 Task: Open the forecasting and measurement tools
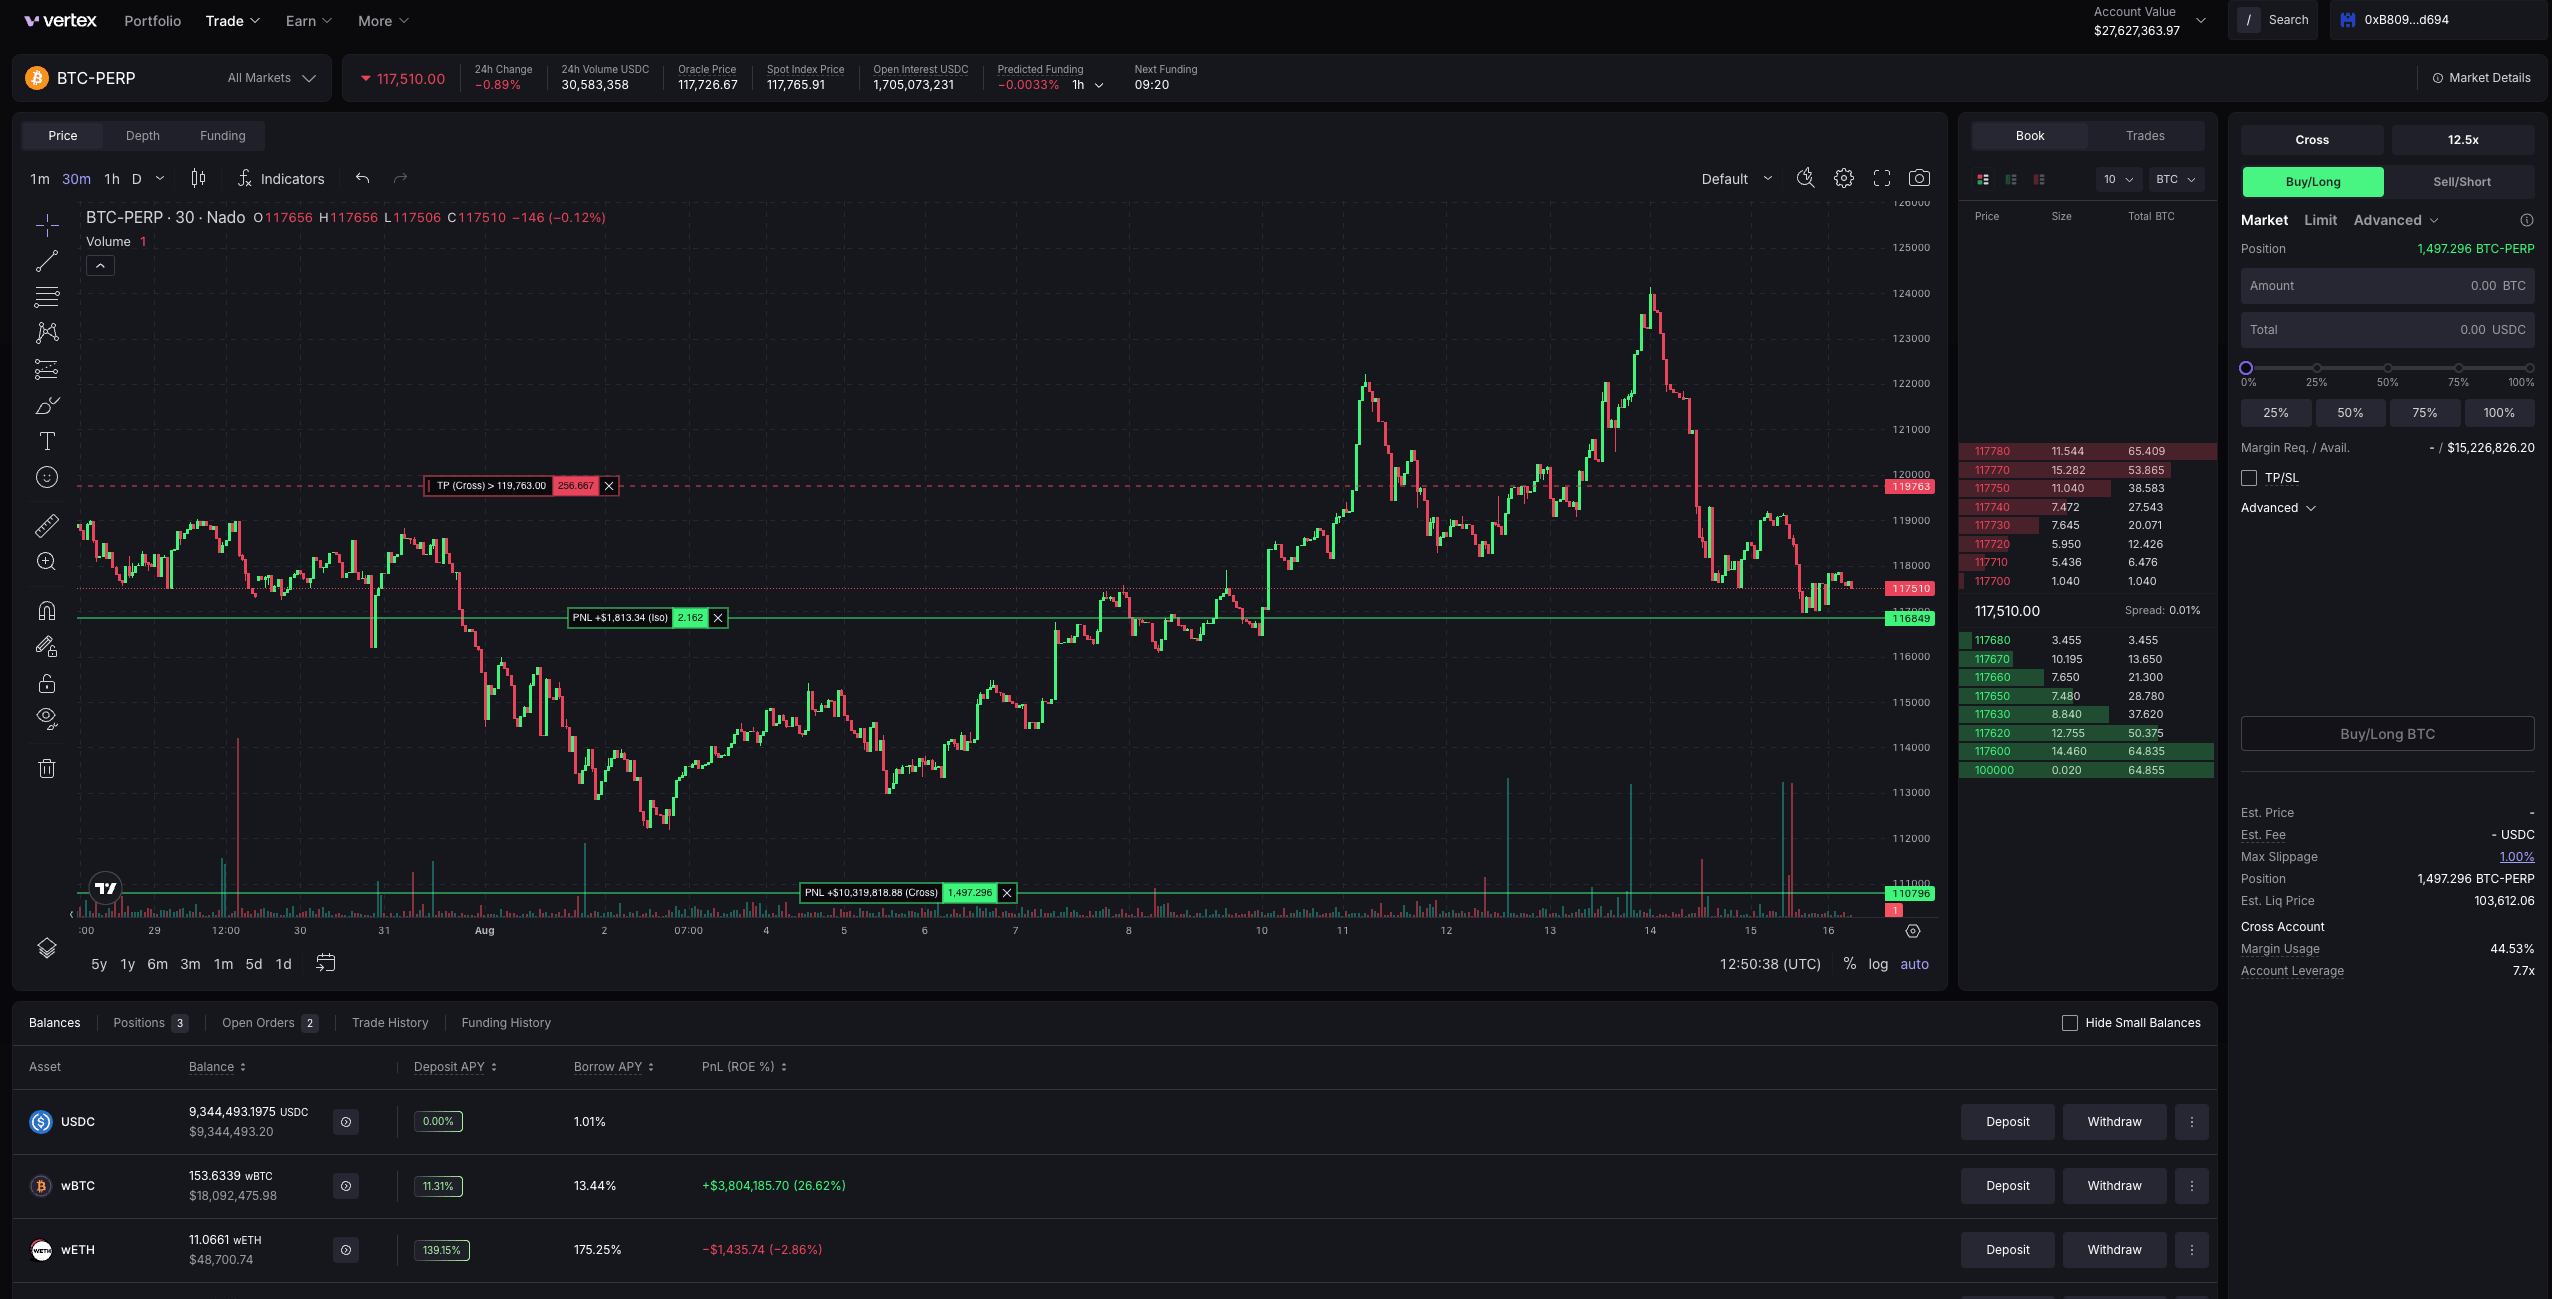(x=46, y=369)
